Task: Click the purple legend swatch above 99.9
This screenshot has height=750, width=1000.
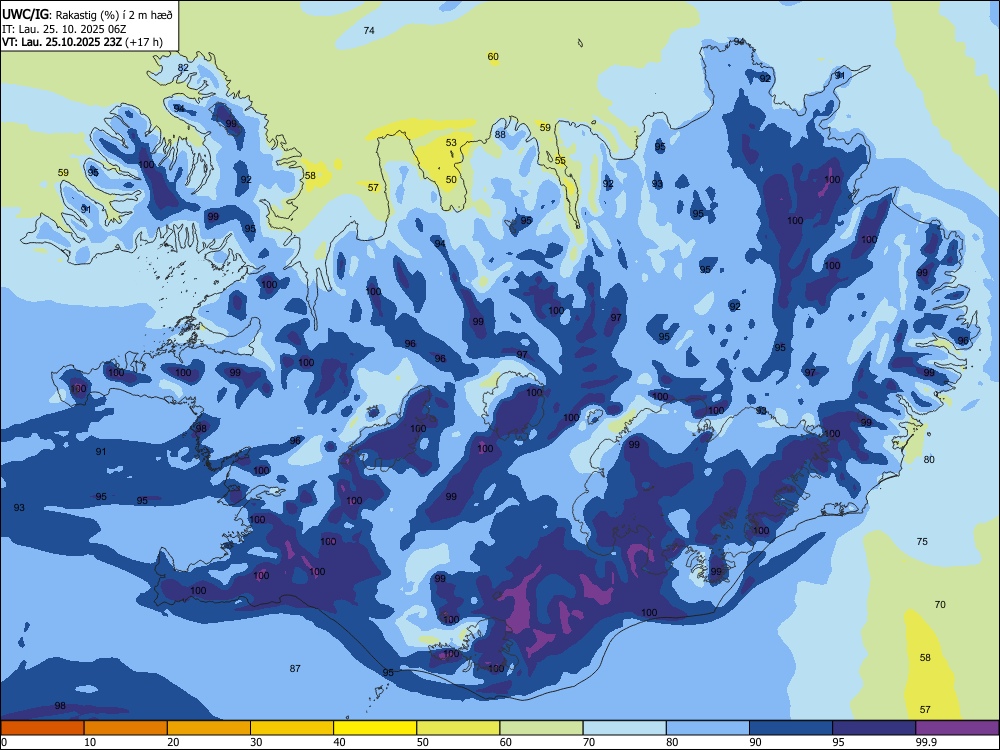Action: coord(957,728)
